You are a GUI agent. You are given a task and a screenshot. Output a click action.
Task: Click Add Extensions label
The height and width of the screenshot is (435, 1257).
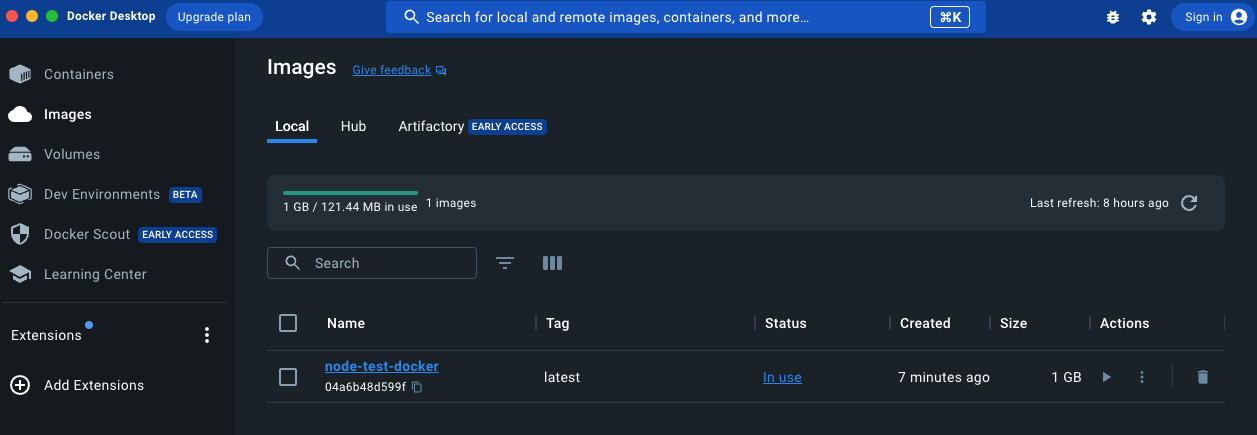[x=94, y=385]
